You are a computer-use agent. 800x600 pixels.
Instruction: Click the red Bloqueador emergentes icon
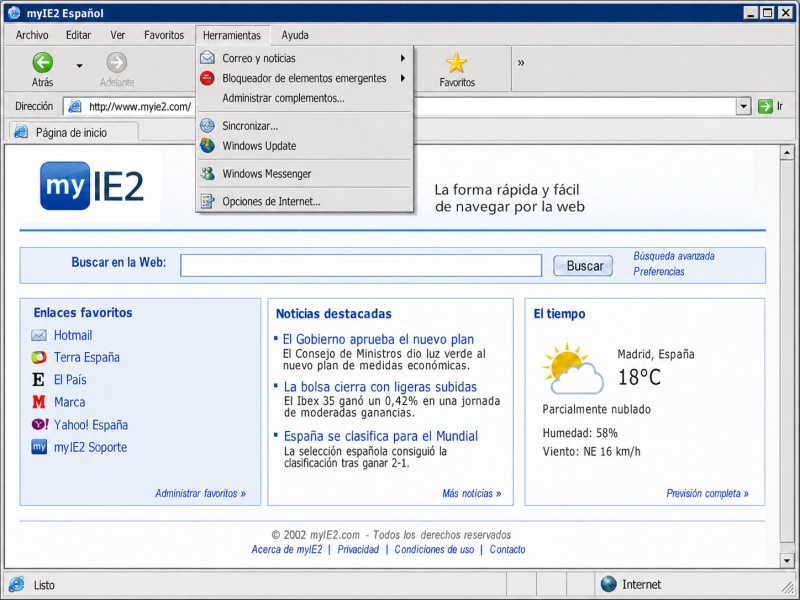[x=207, y=78]
